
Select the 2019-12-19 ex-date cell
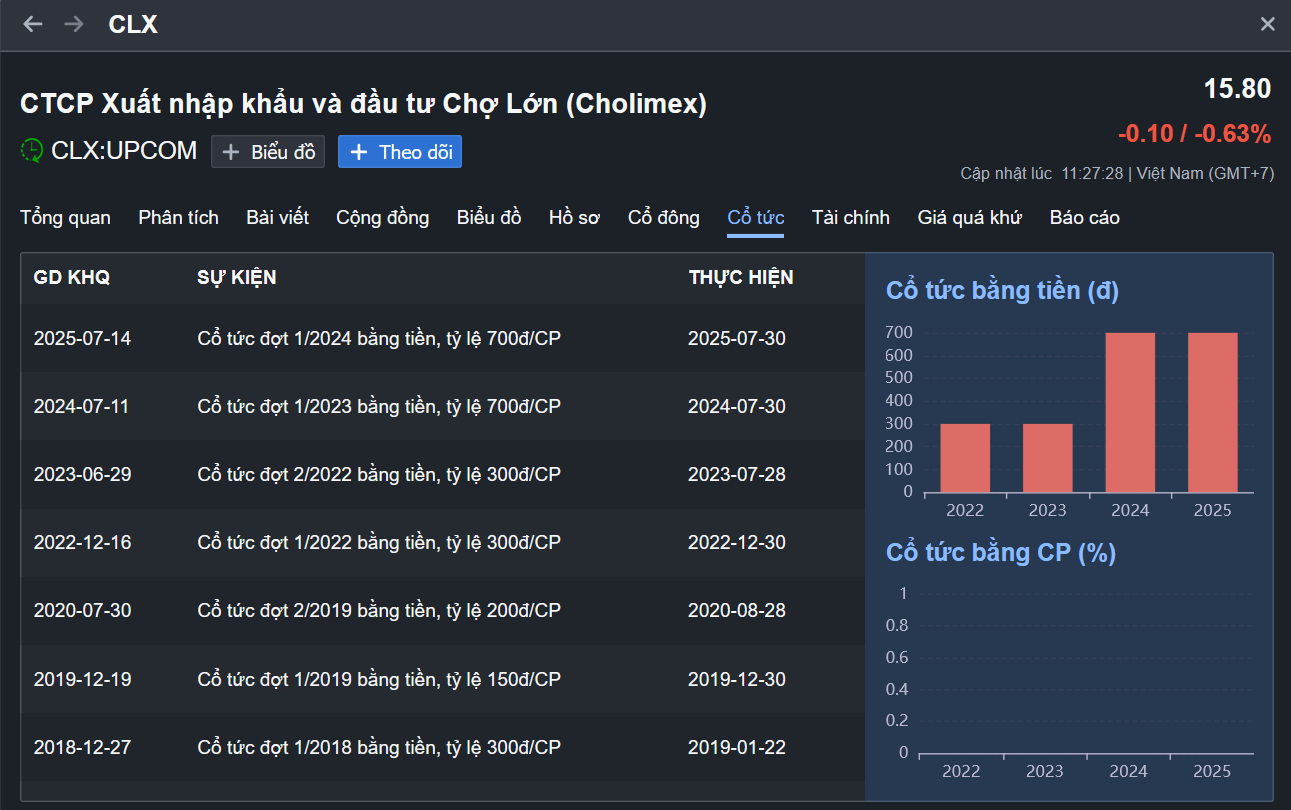tap(82, 680)
